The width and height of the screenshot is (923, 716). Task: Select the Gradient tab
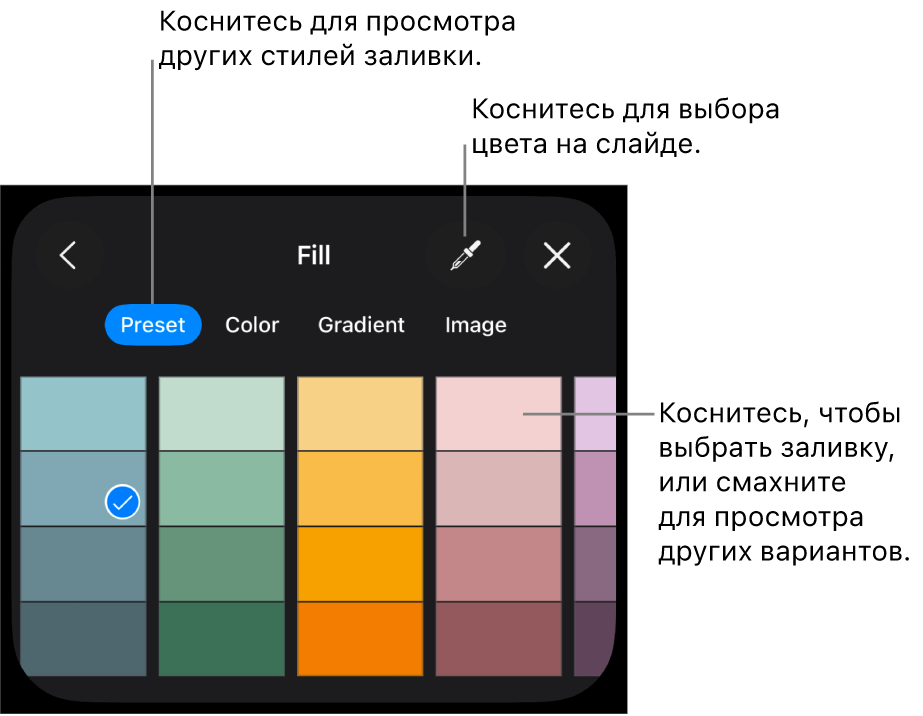361,325
